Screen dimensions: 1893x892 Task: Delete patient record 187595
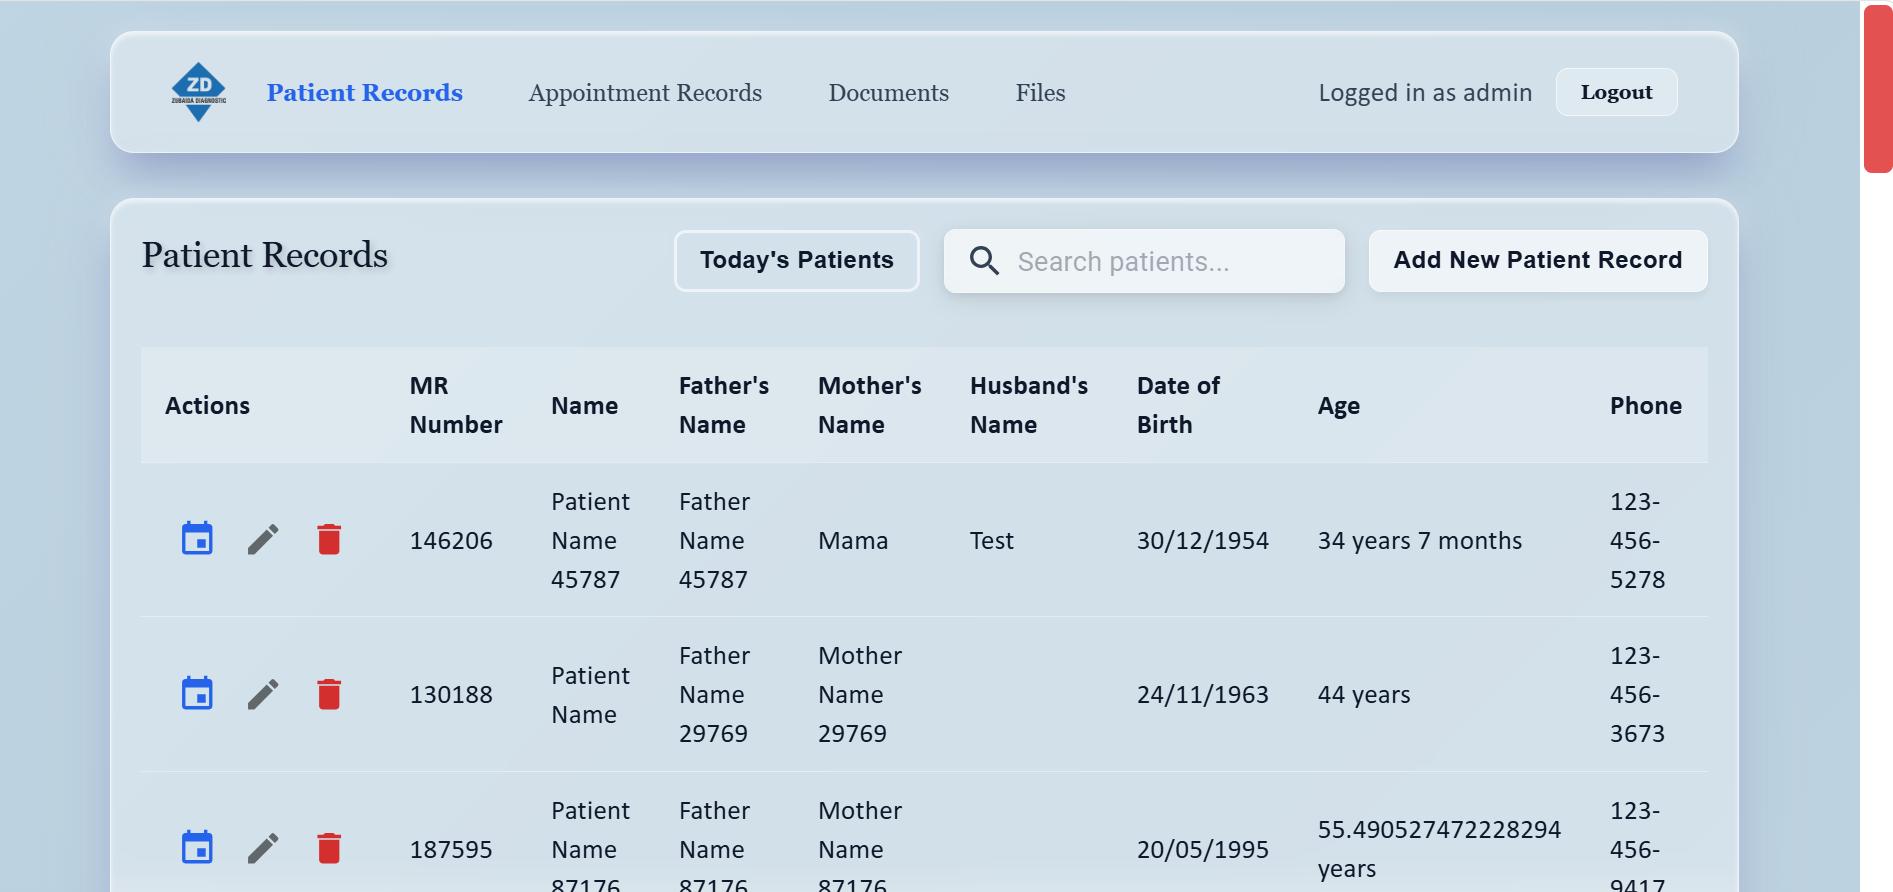[329, 848]
